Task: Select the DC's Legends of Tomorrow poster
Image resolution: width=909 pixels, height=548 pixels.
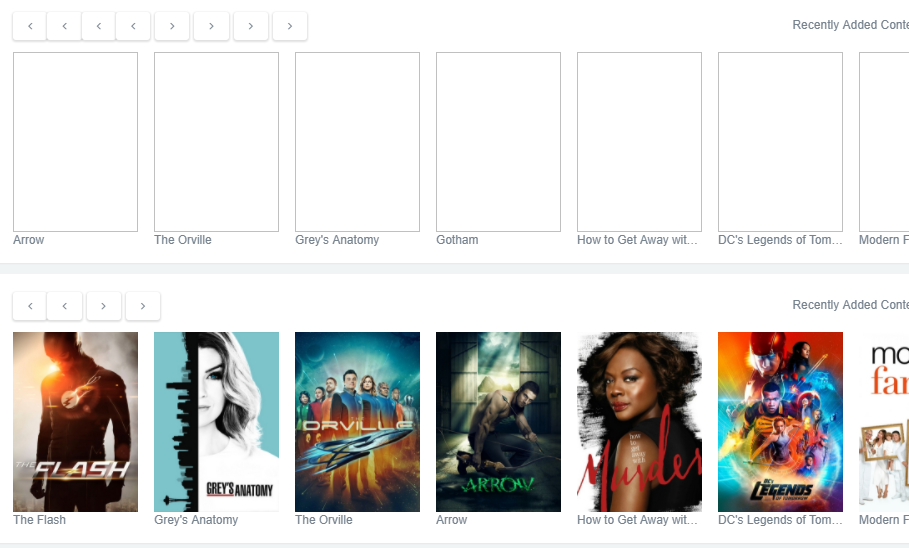Action: coord(780,422)
